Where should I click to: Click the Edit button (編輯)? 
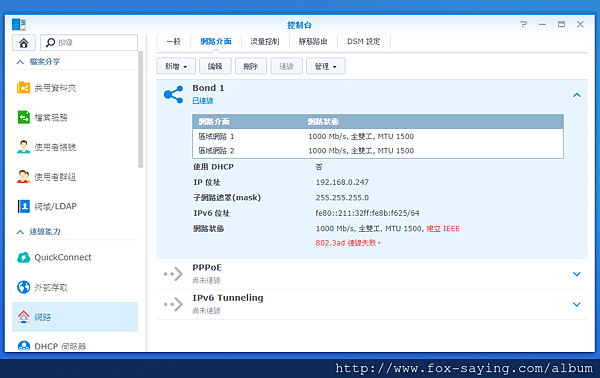pos(215,66)
